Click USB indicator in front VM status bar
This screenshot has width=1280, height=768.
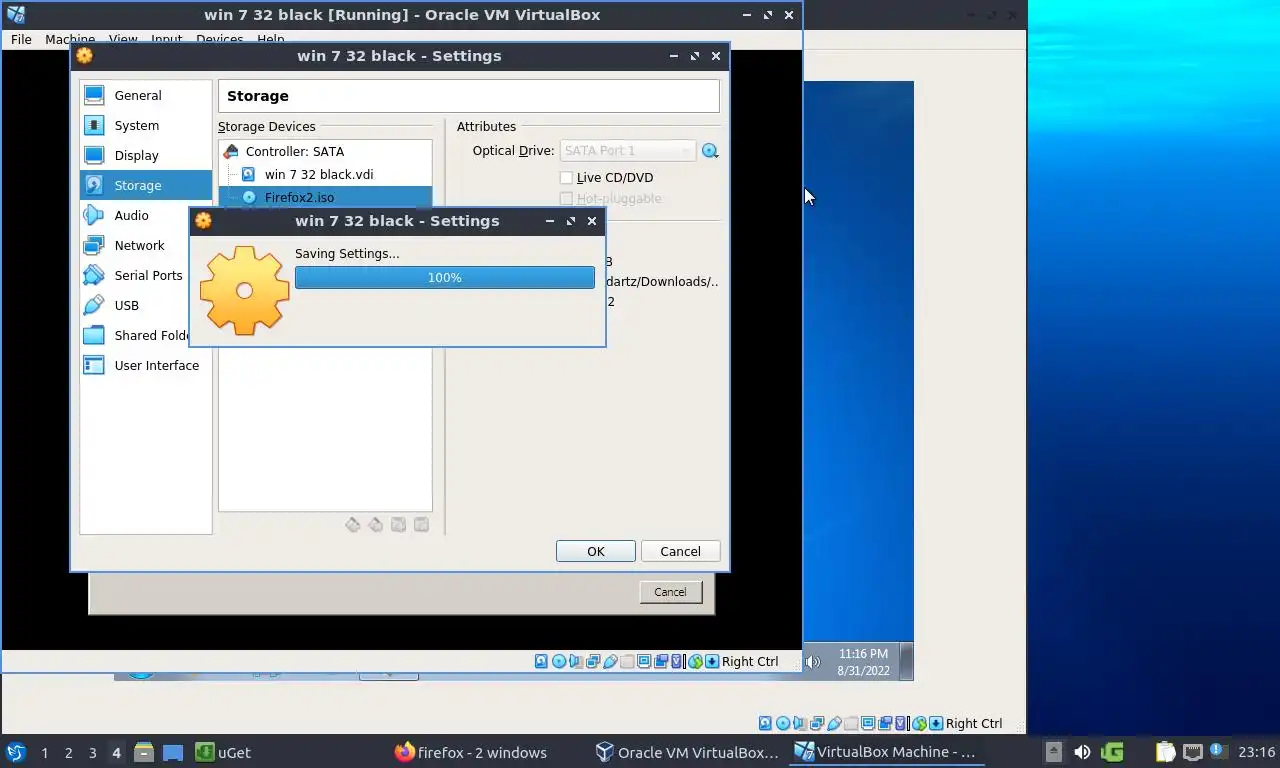tap(610, 661)
